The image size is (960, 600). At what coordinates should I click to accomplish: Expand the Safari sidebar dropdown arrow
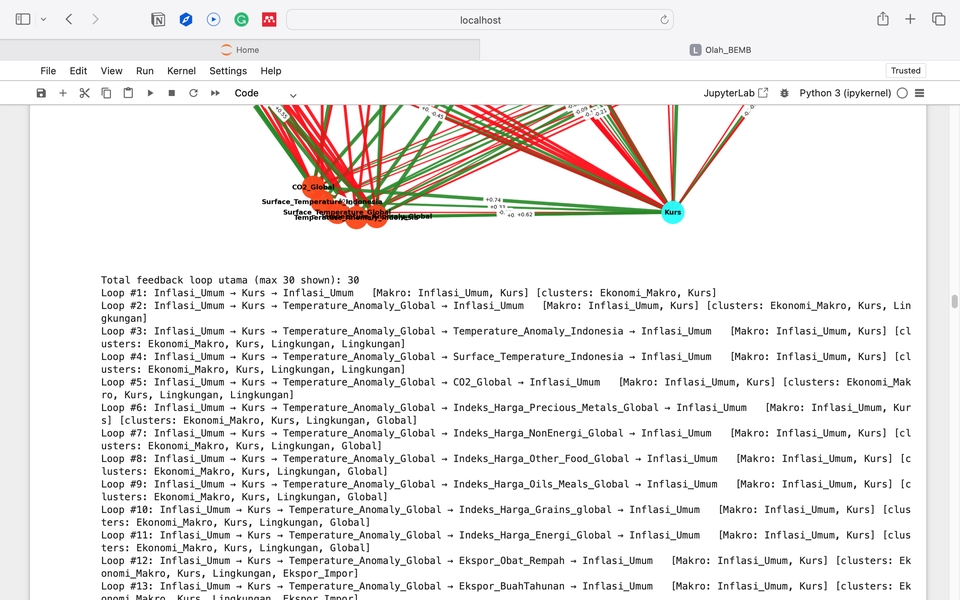tap(43, 19)
